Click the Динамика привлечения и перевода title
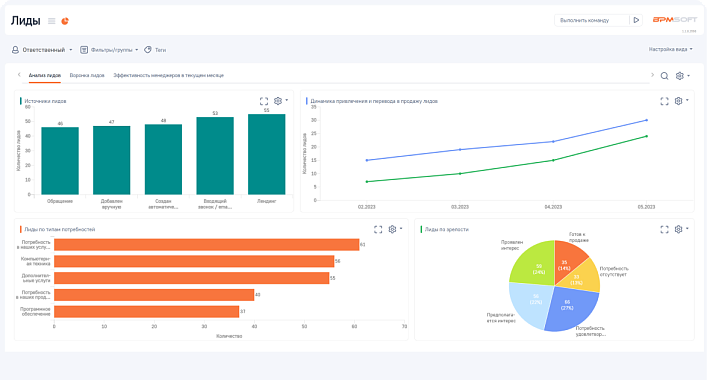The width and height of the screenshot is (707, 380). [374, 101]
